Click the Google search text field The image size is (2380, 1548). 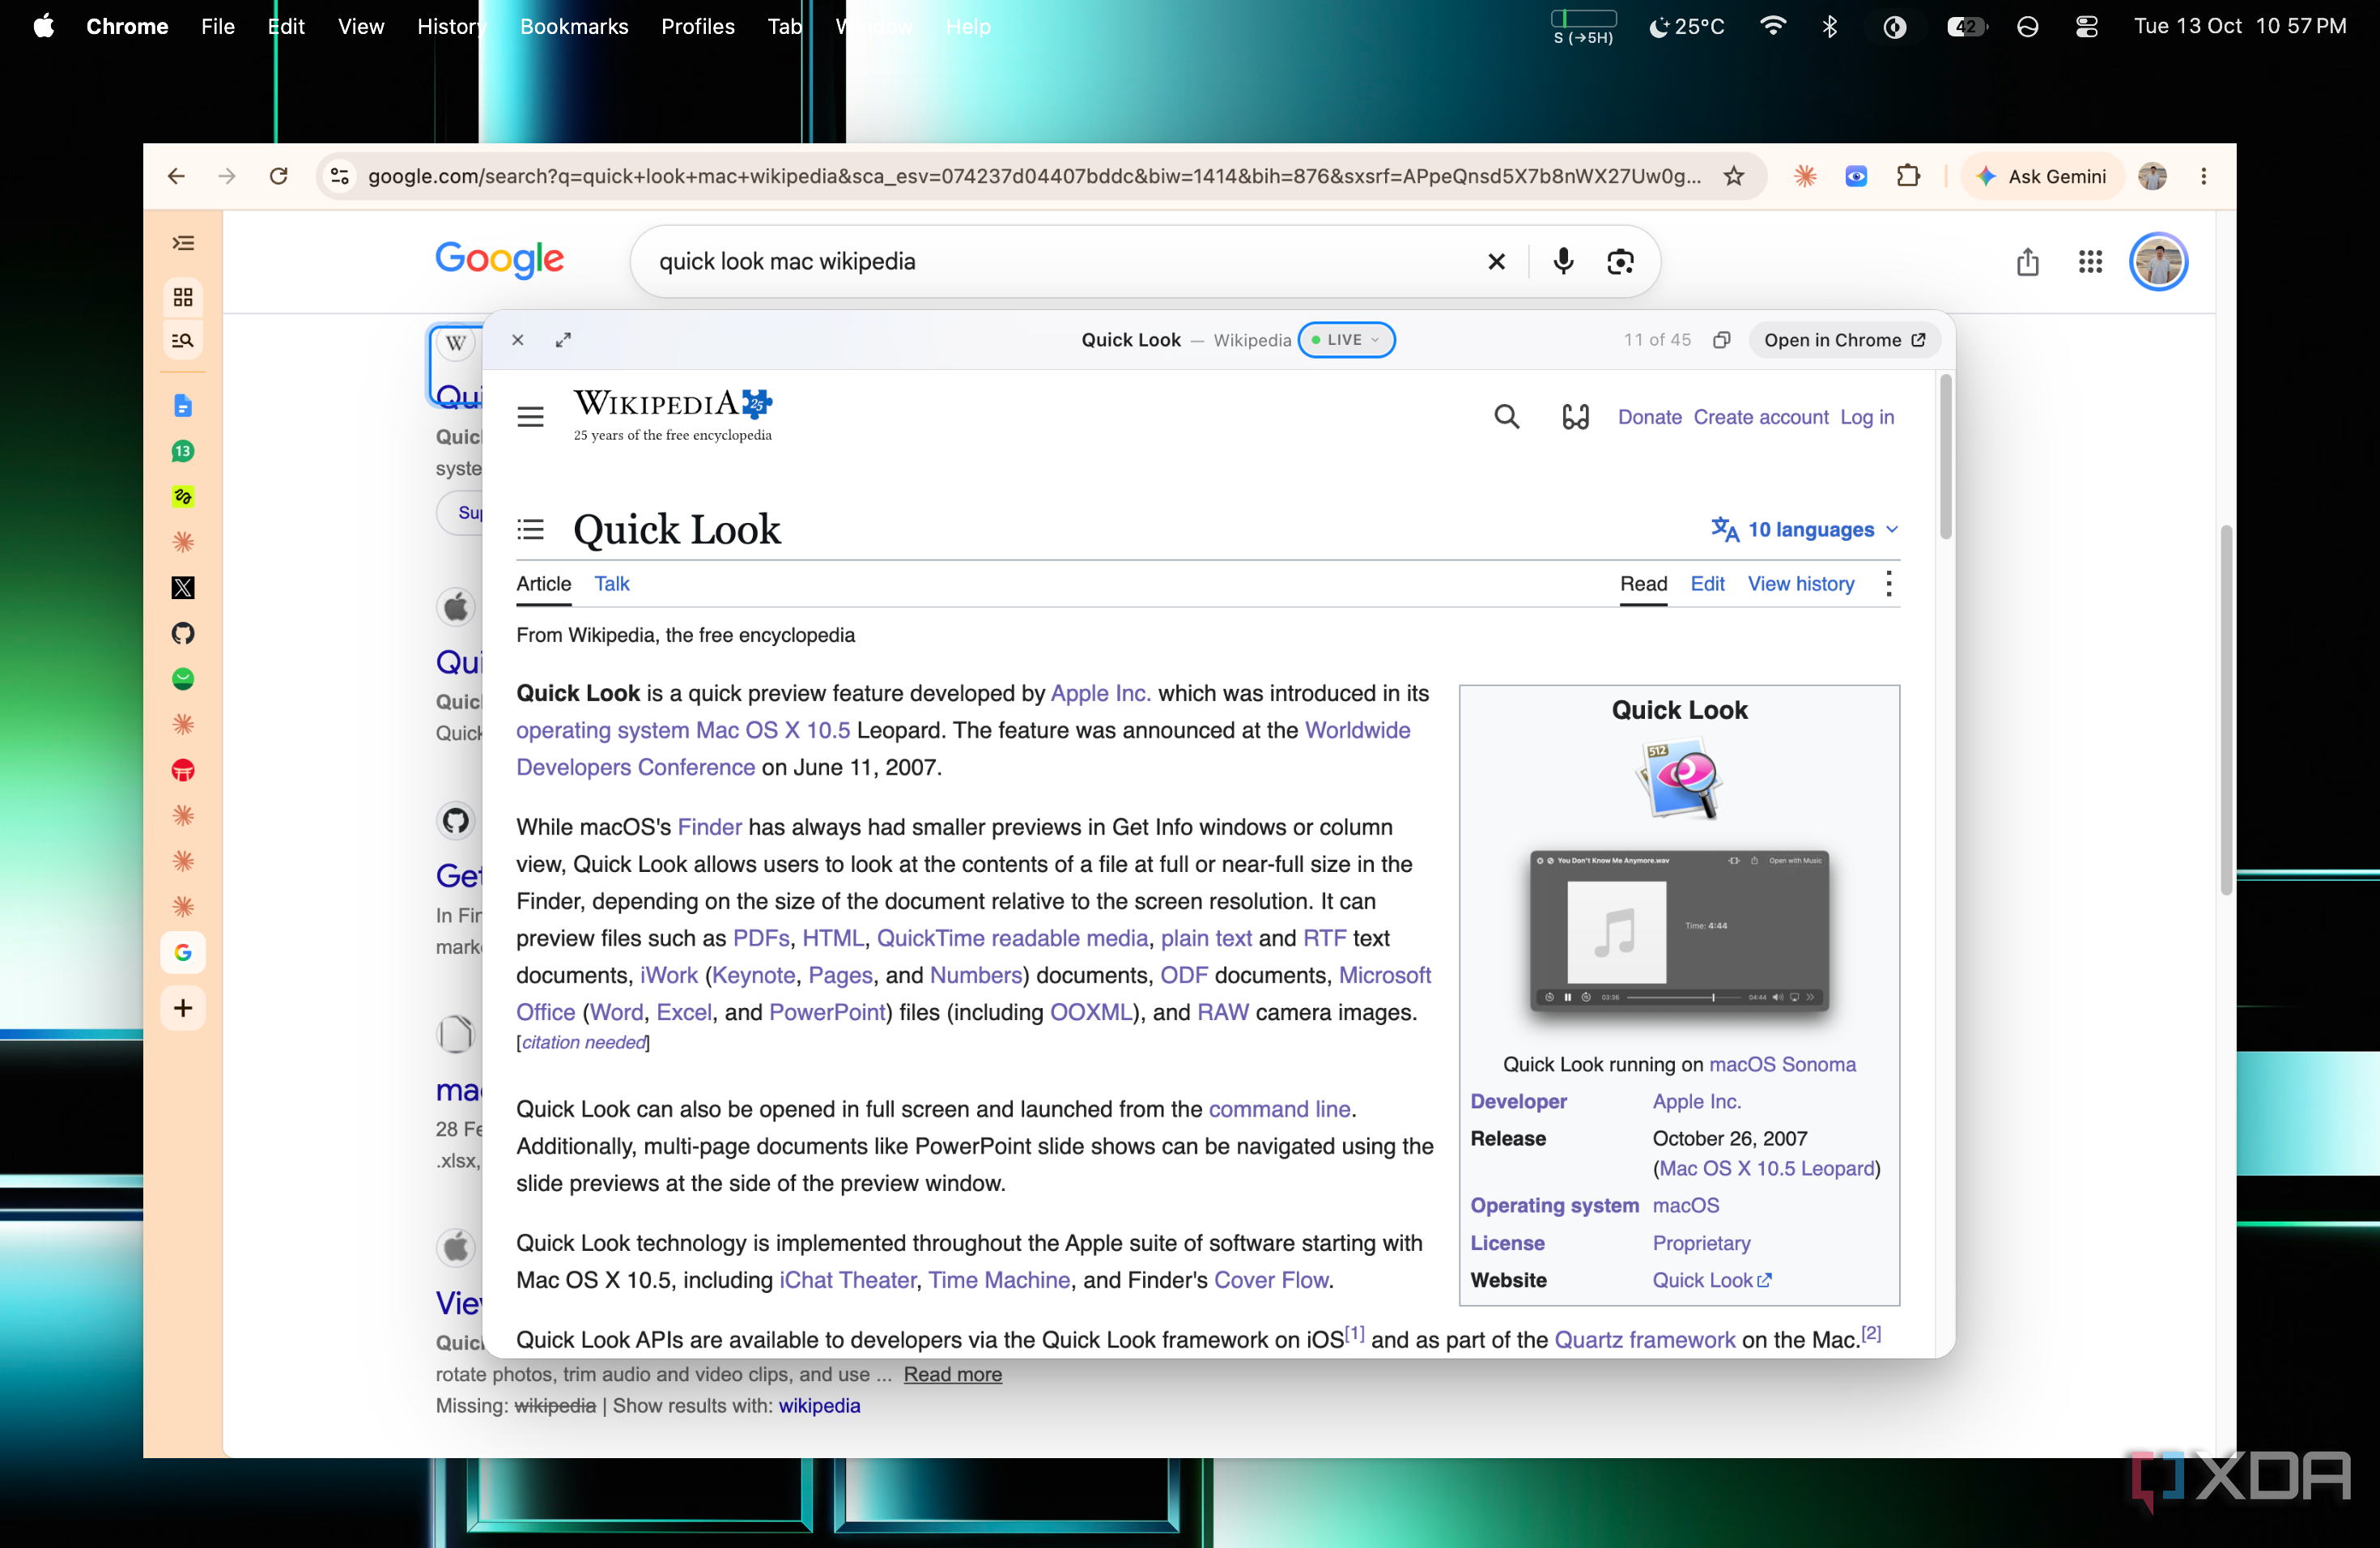pyautogui.click(x=1060, y=262)
